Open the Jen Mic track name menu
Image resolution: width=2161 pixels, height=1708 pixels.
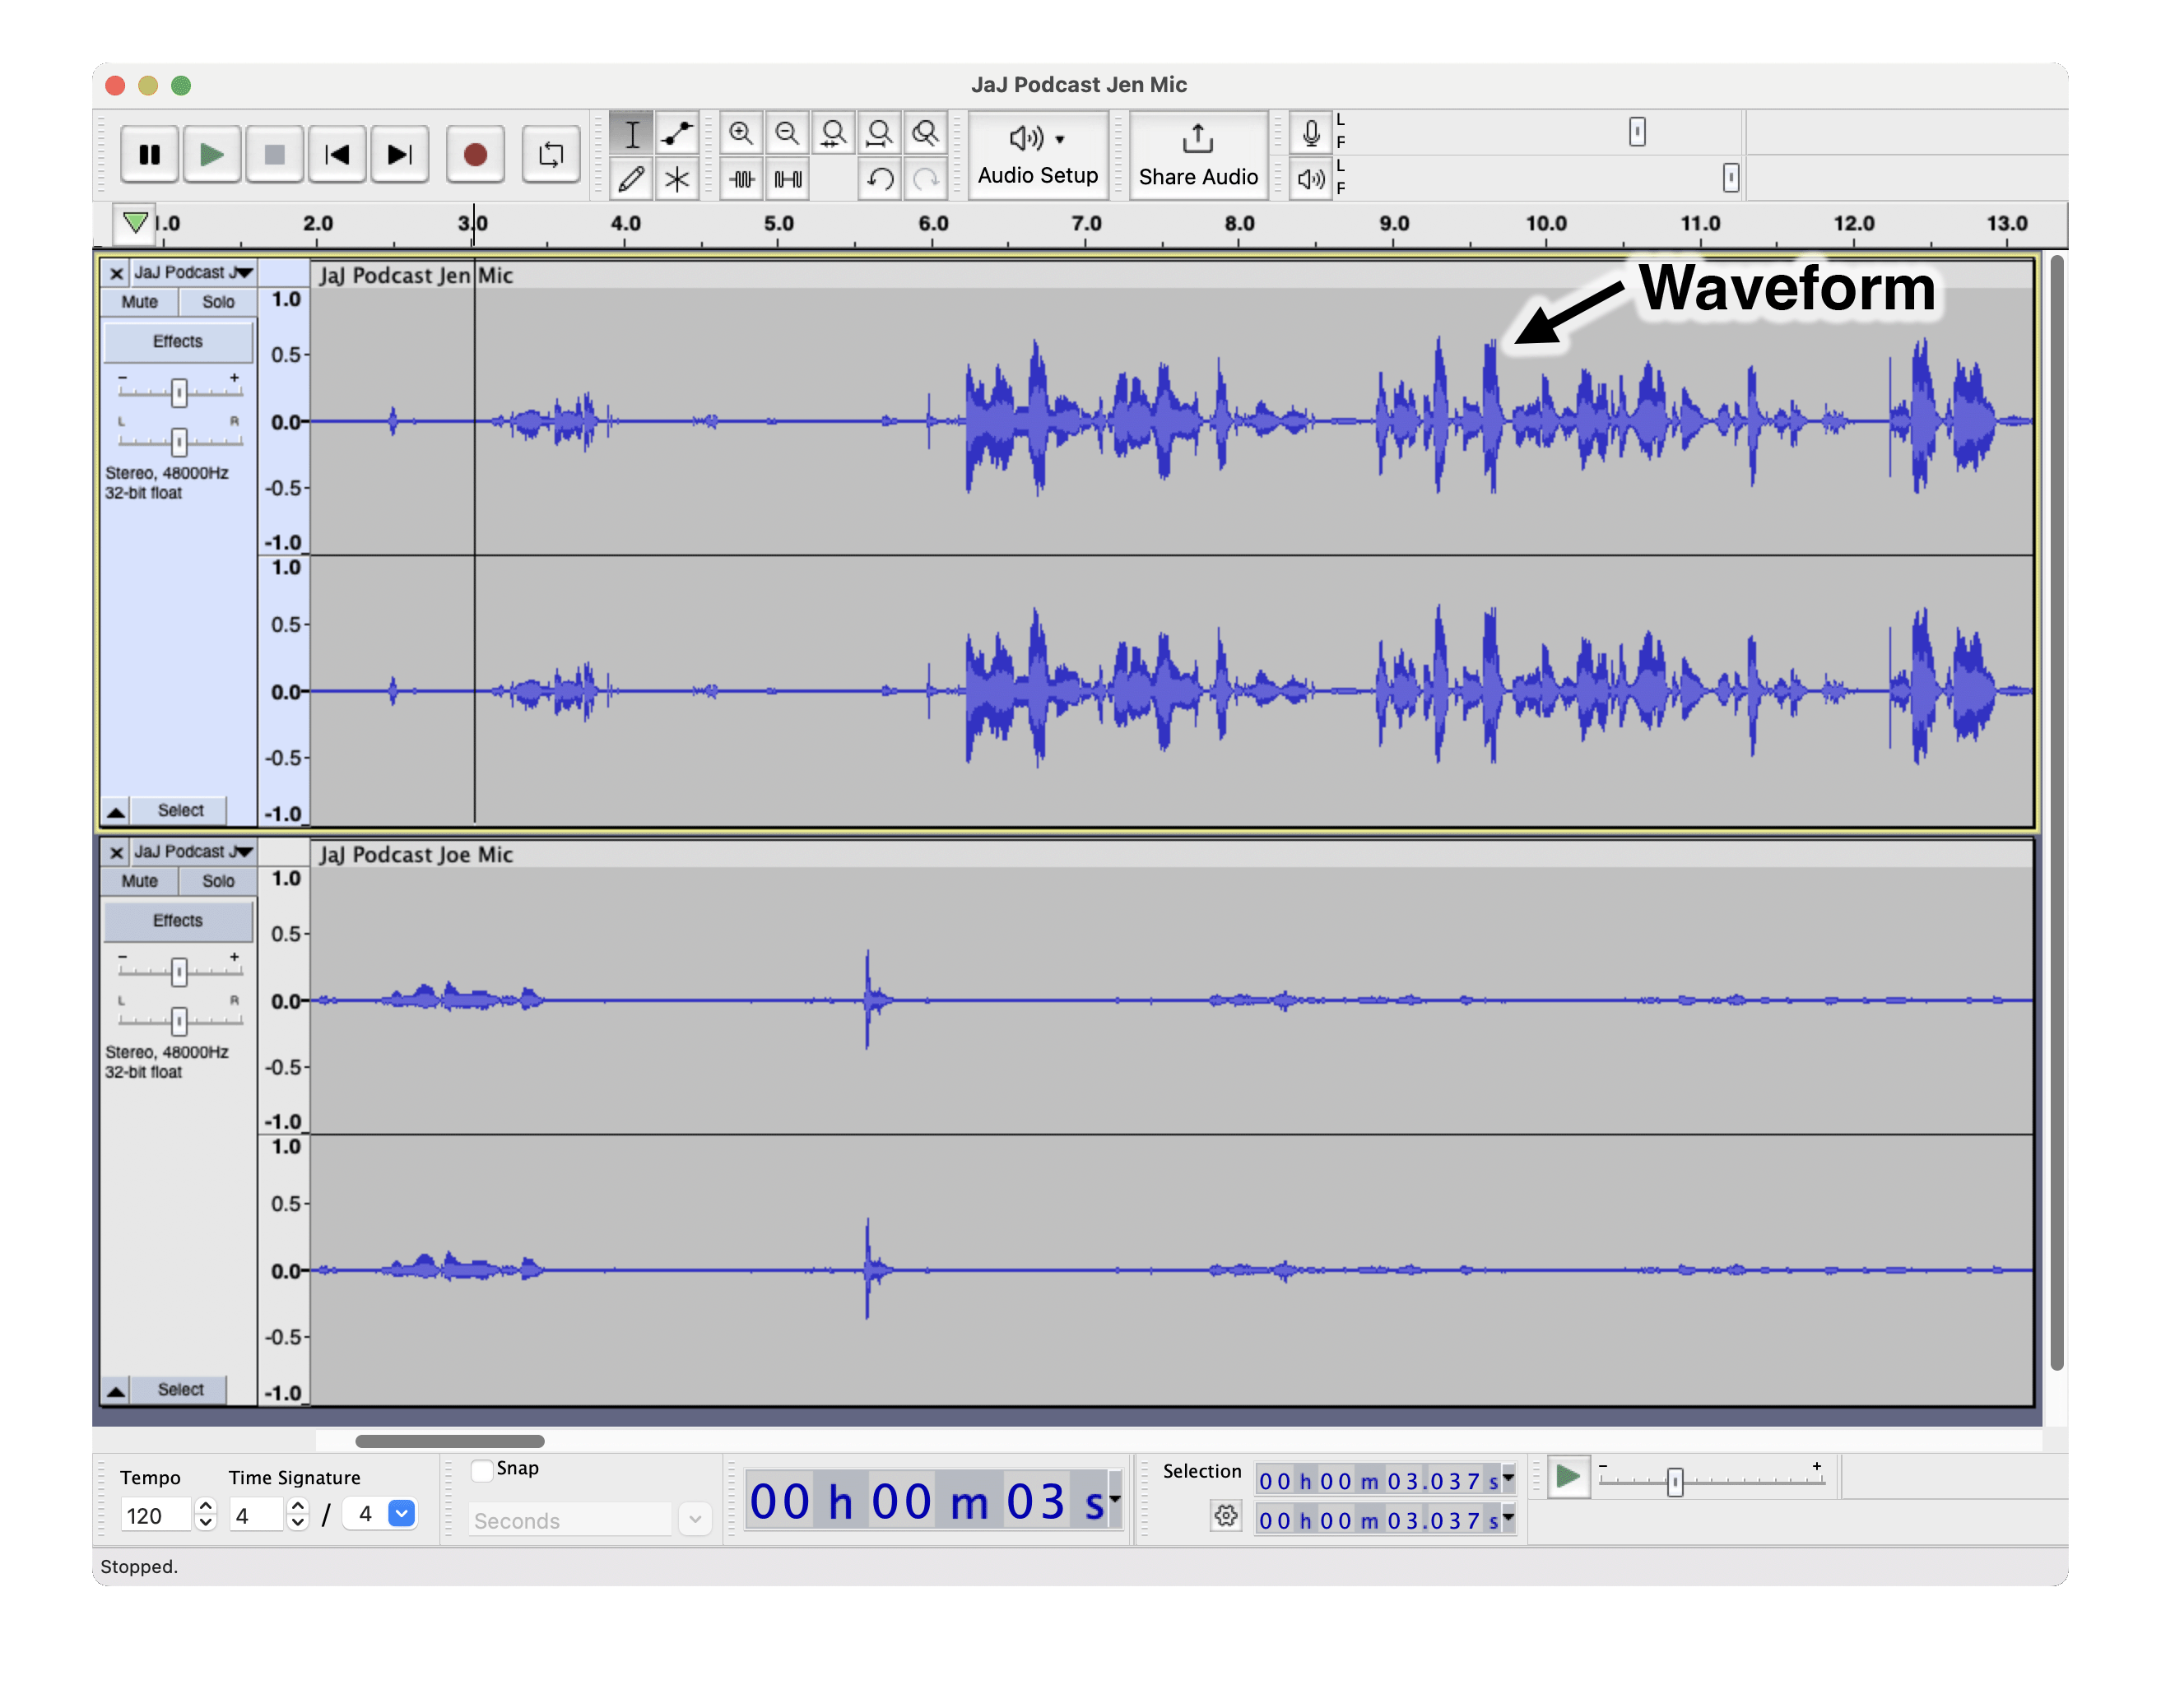point(192,272)
